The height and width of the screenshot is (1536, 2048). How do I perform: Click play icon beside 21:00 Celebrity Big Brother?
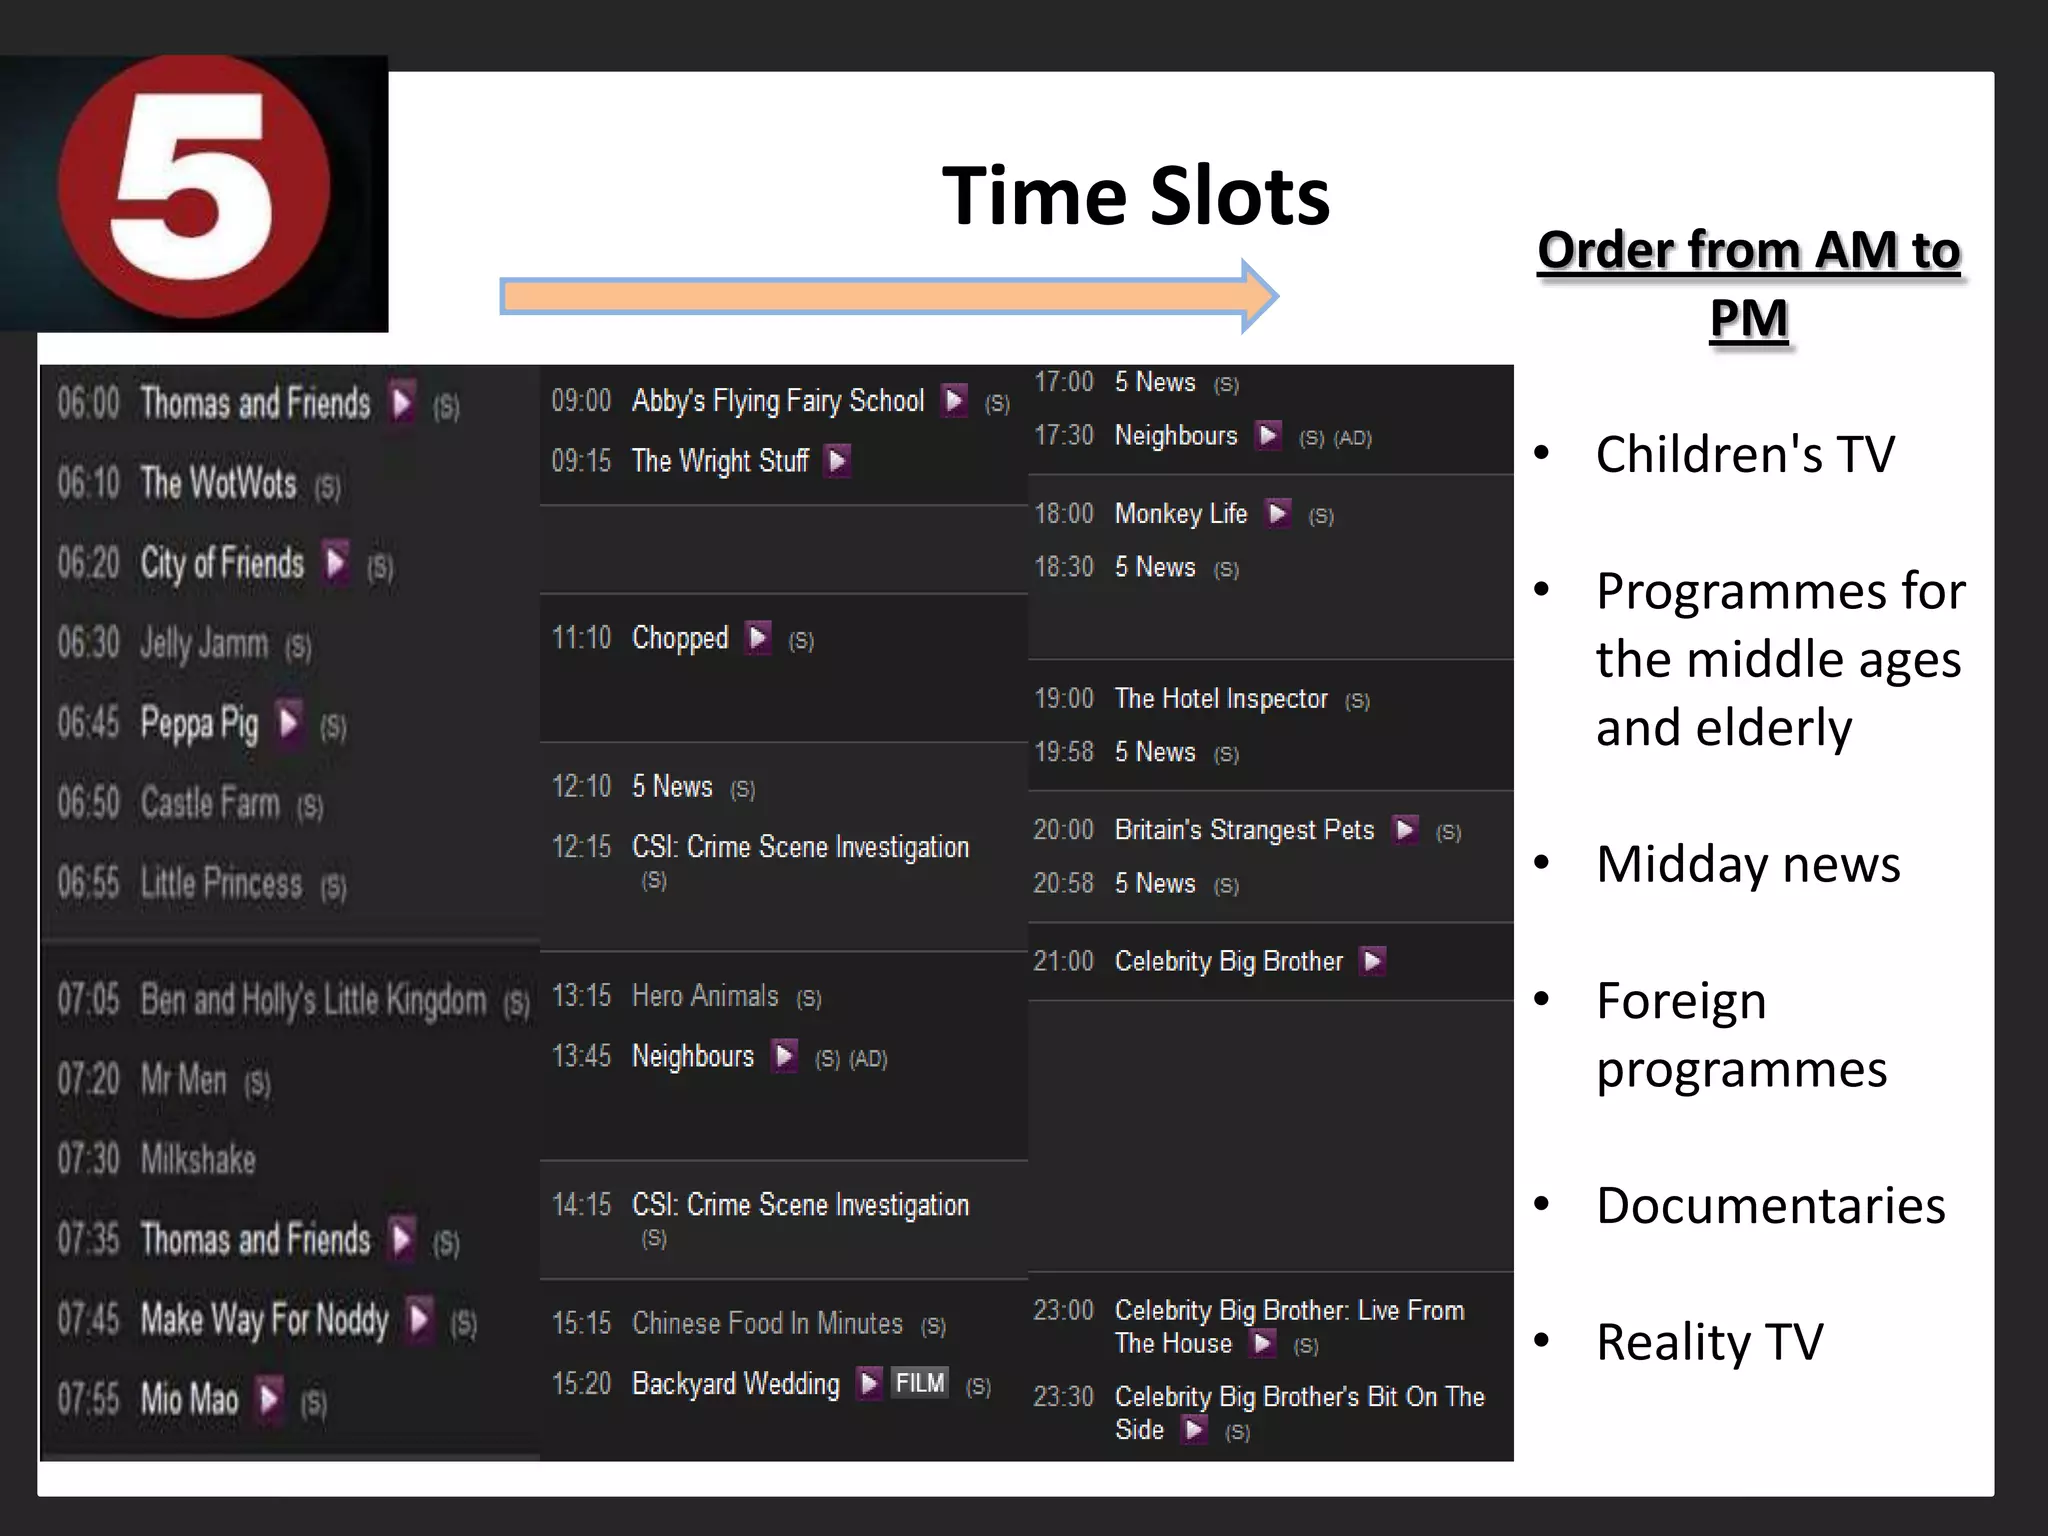[1374, 961]
